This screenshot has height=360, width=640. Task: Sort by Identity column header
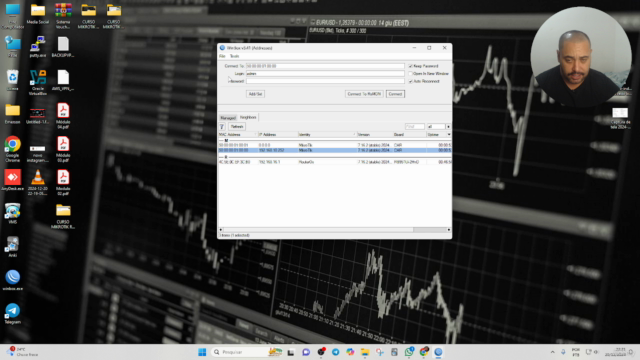[327, 135]
